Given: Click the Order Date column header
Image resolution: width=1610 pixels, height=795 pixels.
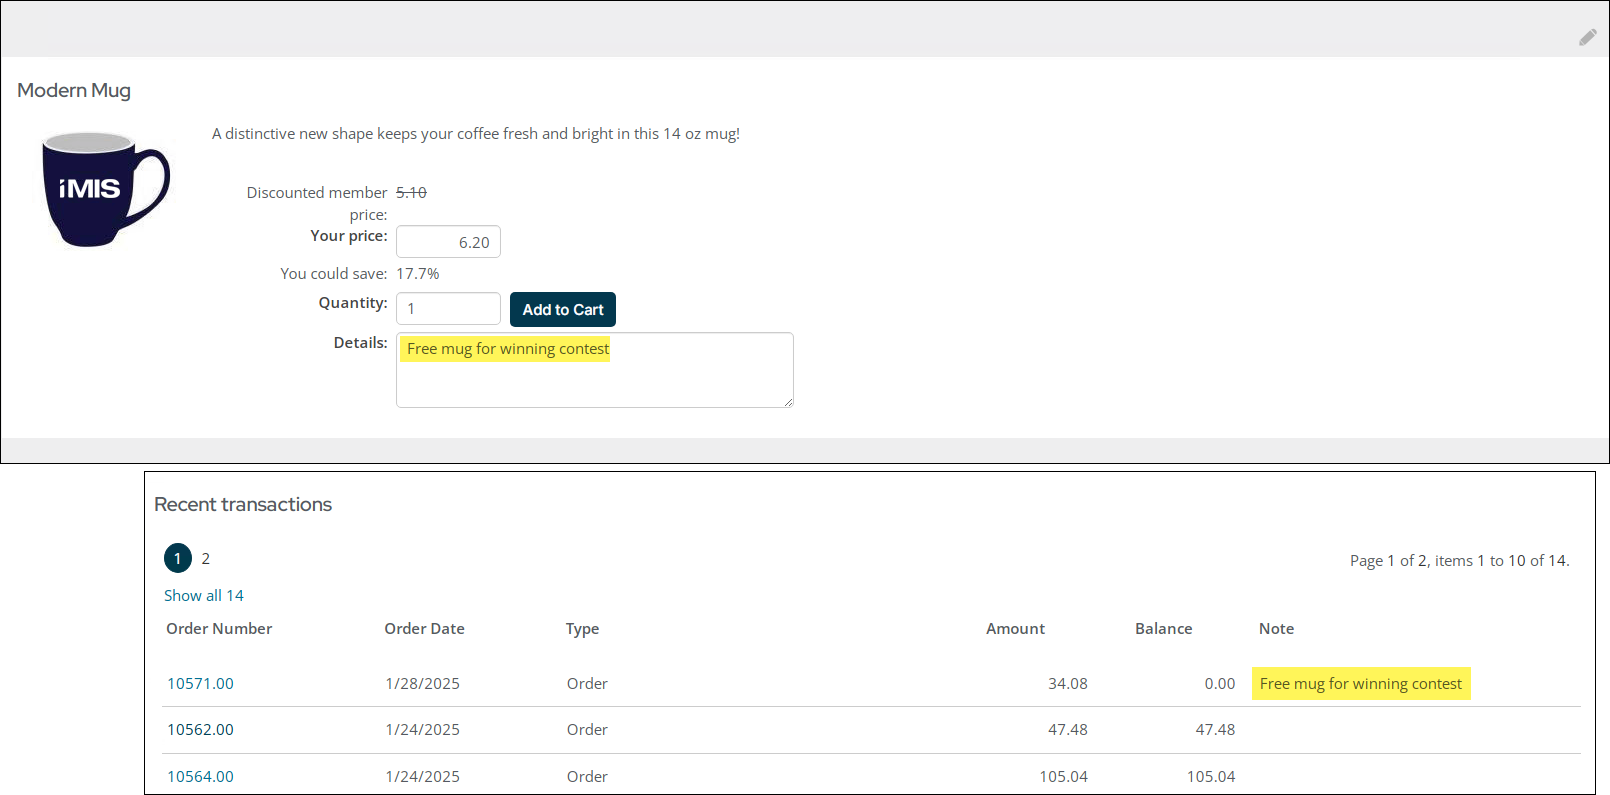Looking at the screenshot, I should pyautogui.click(x=424, y=628).
